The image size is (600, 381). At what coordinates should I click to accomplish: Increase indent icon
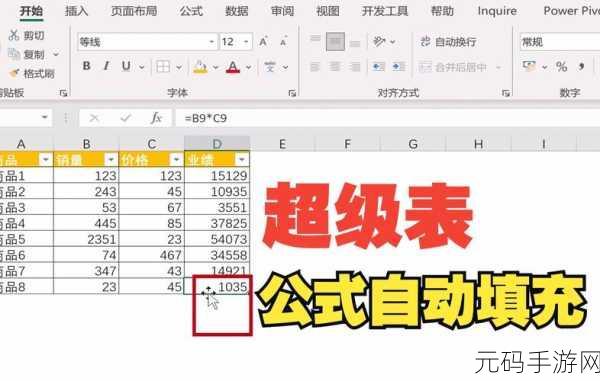399,67
